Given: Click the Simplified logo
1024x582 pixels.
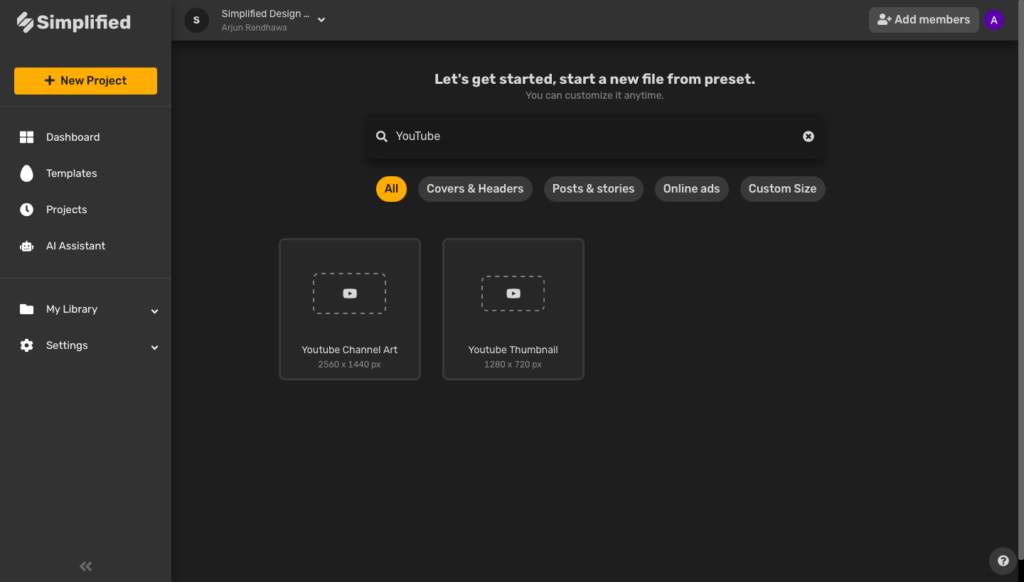Looking at the screenshot, I should 74,22.
